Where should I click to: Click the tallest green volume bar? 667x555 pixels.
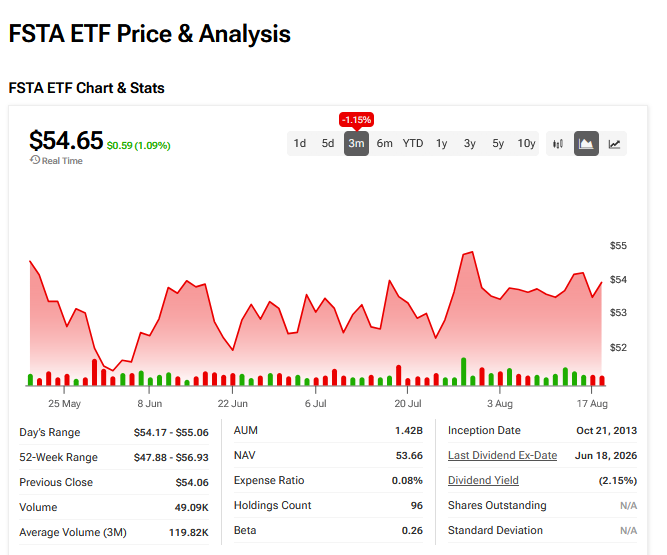pos(464,372)
